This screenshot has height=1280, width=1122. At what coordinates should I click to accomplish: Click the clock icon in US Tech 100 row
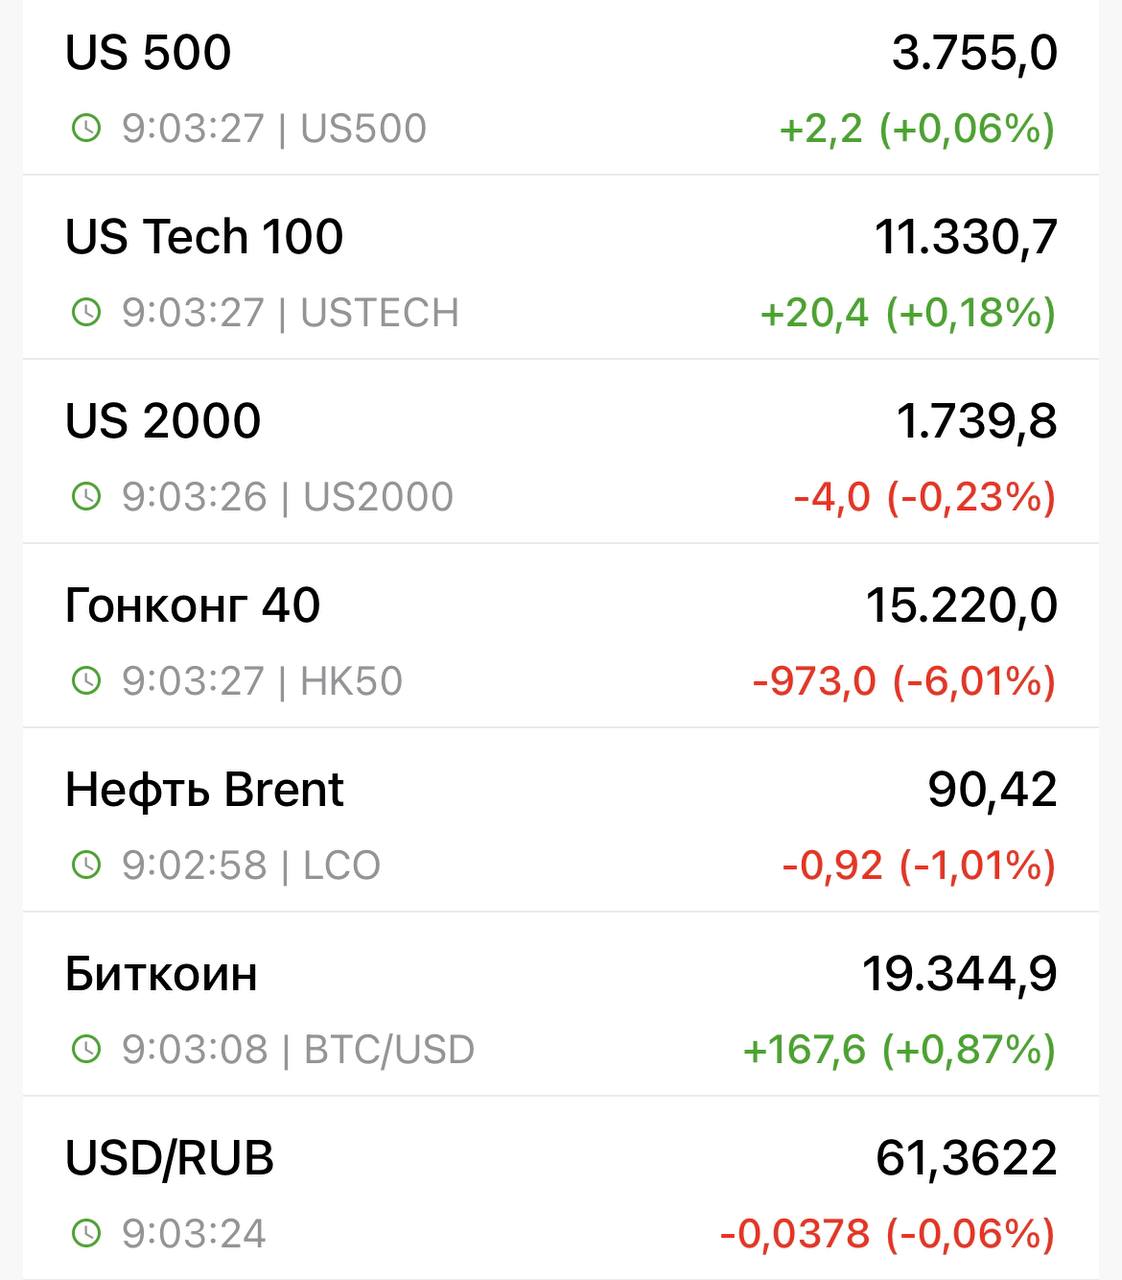click(x=87, y=312)
